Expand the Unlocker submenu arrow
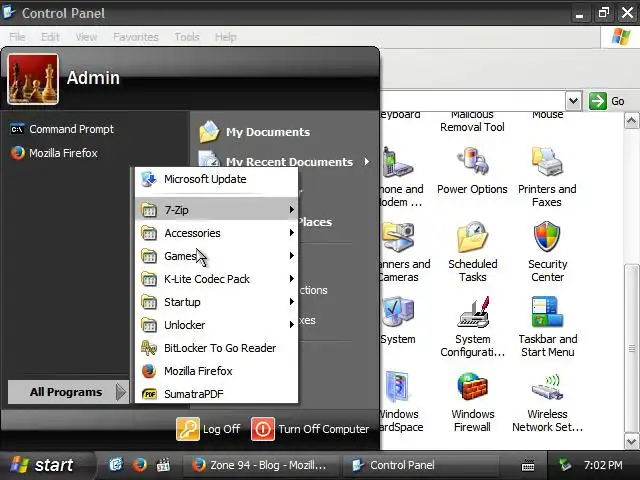 click(x=291, y=325)
